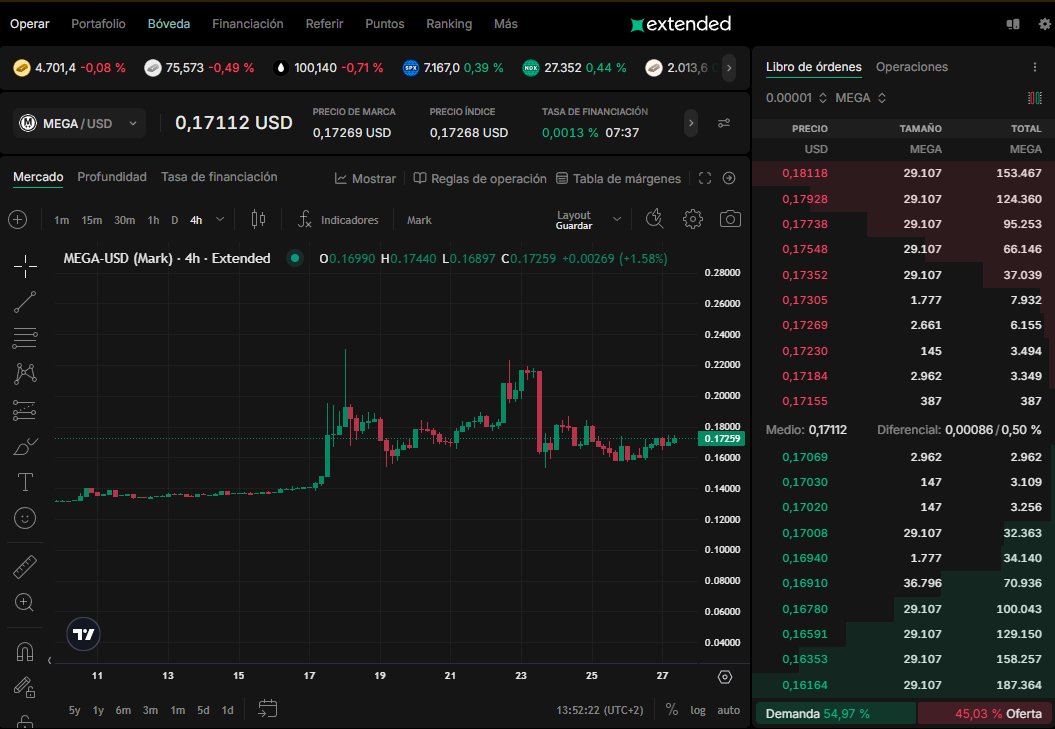Open Tabla de márgenes
This screenshot has height=729, width=1055.
[x=618, y=179]
